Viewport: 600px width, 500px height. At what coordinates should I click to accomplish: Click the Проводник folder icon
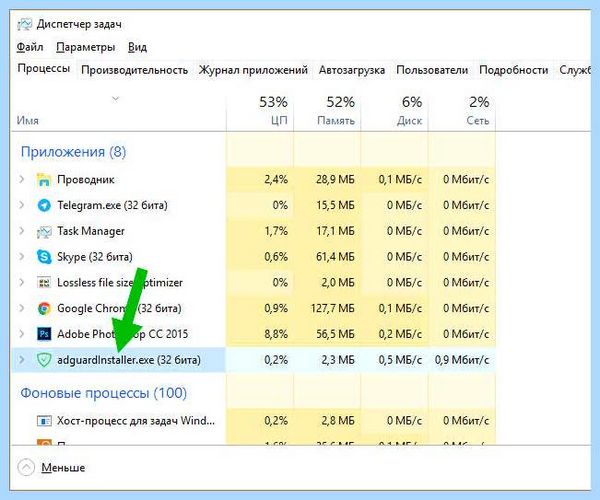pyautogui.click(x=44, y=179)
